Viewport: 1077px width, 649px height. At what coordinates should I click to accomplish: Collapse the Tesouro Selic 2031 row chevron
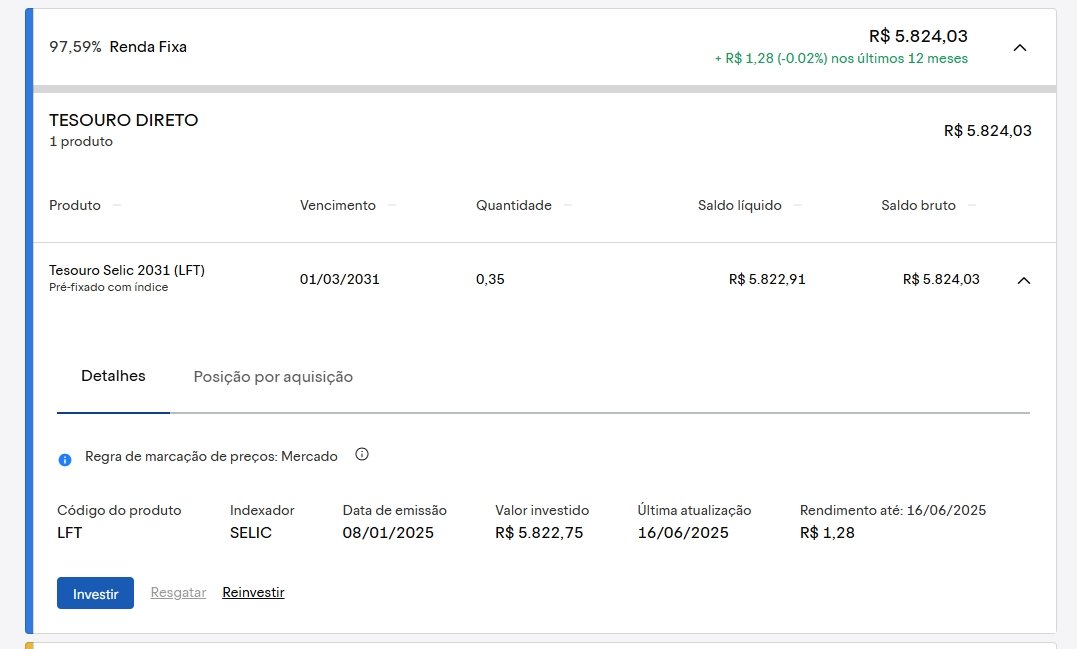1023,280
